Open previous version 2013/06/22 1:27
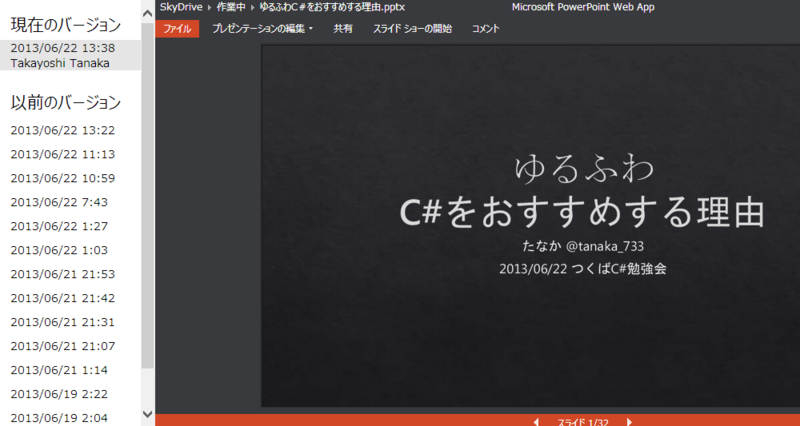This screenshot has width=800, height=426. coord(59,226)
